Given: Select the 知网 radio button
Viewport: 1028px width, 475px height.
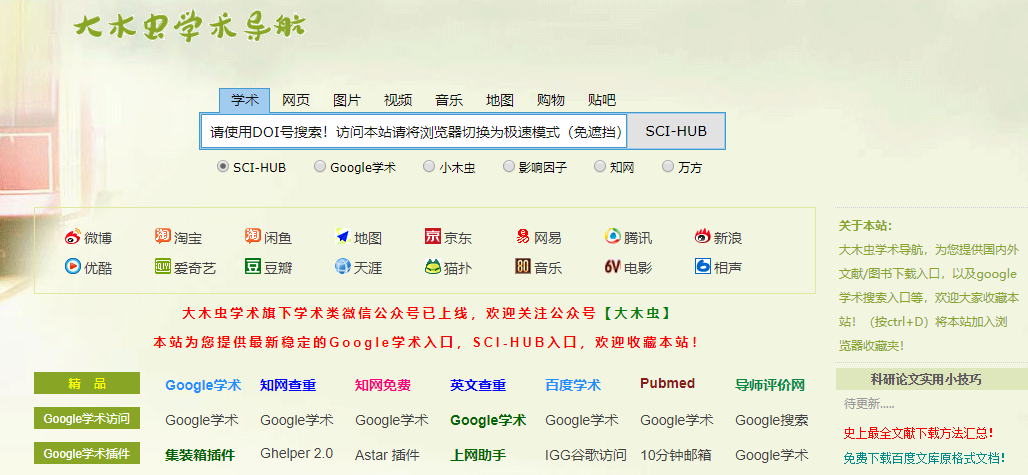Looking at the screenshot, I should [x=599, y=166].
